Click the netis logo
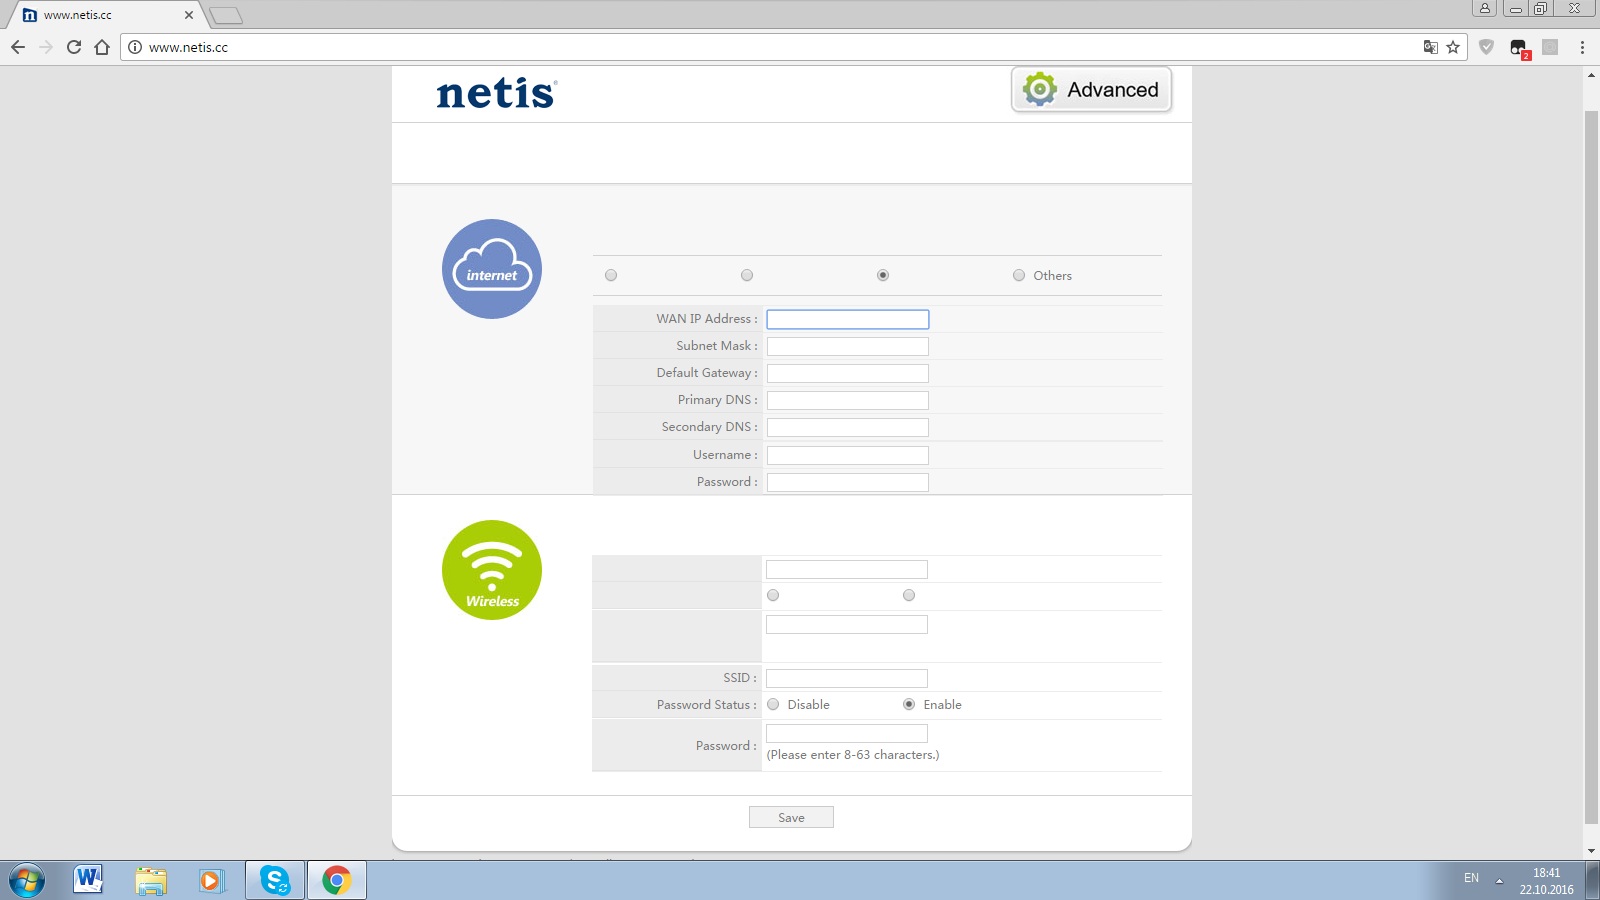The width and height of the screenshot is (1600, 900). pyautogui.click(x=496, y=94)
